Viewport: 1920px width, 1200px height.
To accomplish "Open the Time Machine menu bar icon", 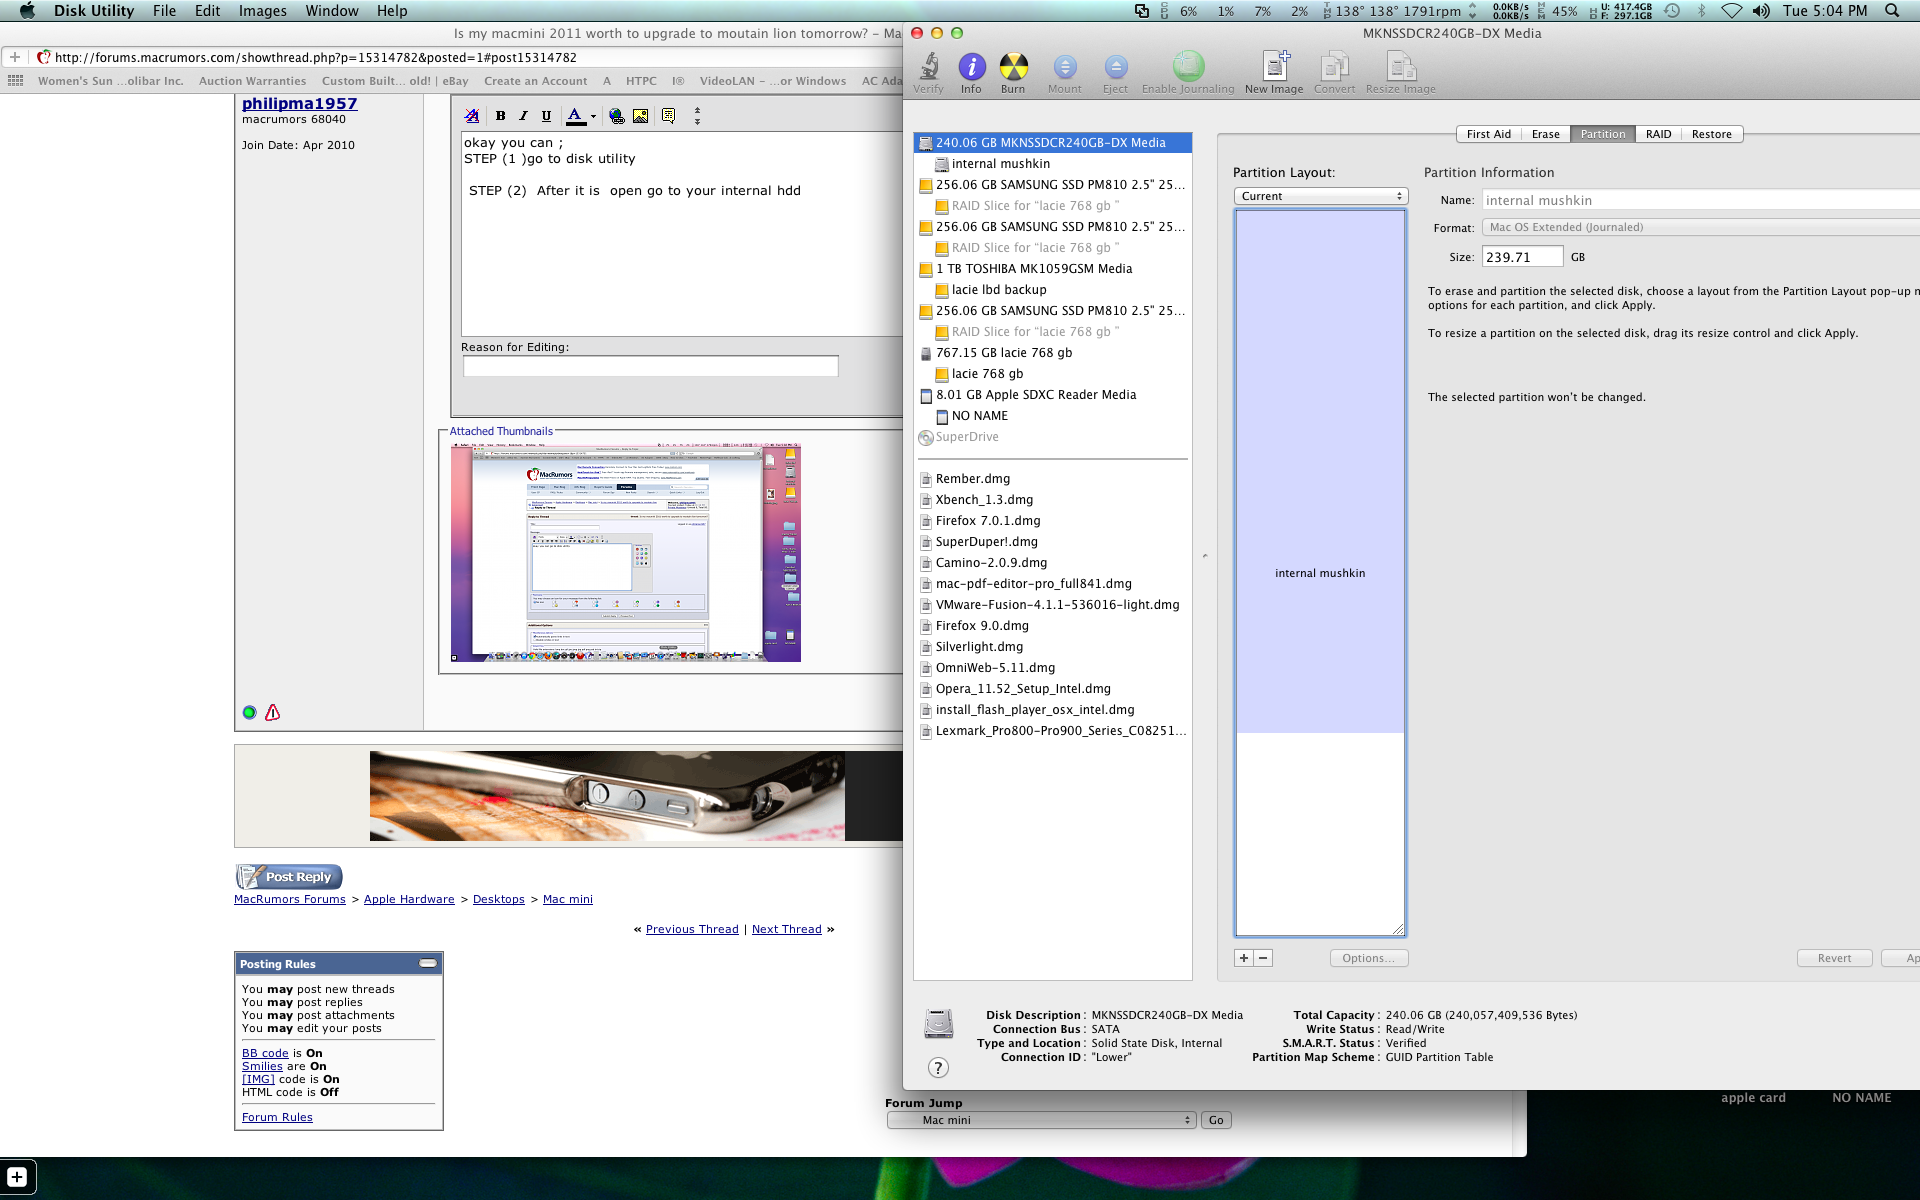I will (1672, 10).
